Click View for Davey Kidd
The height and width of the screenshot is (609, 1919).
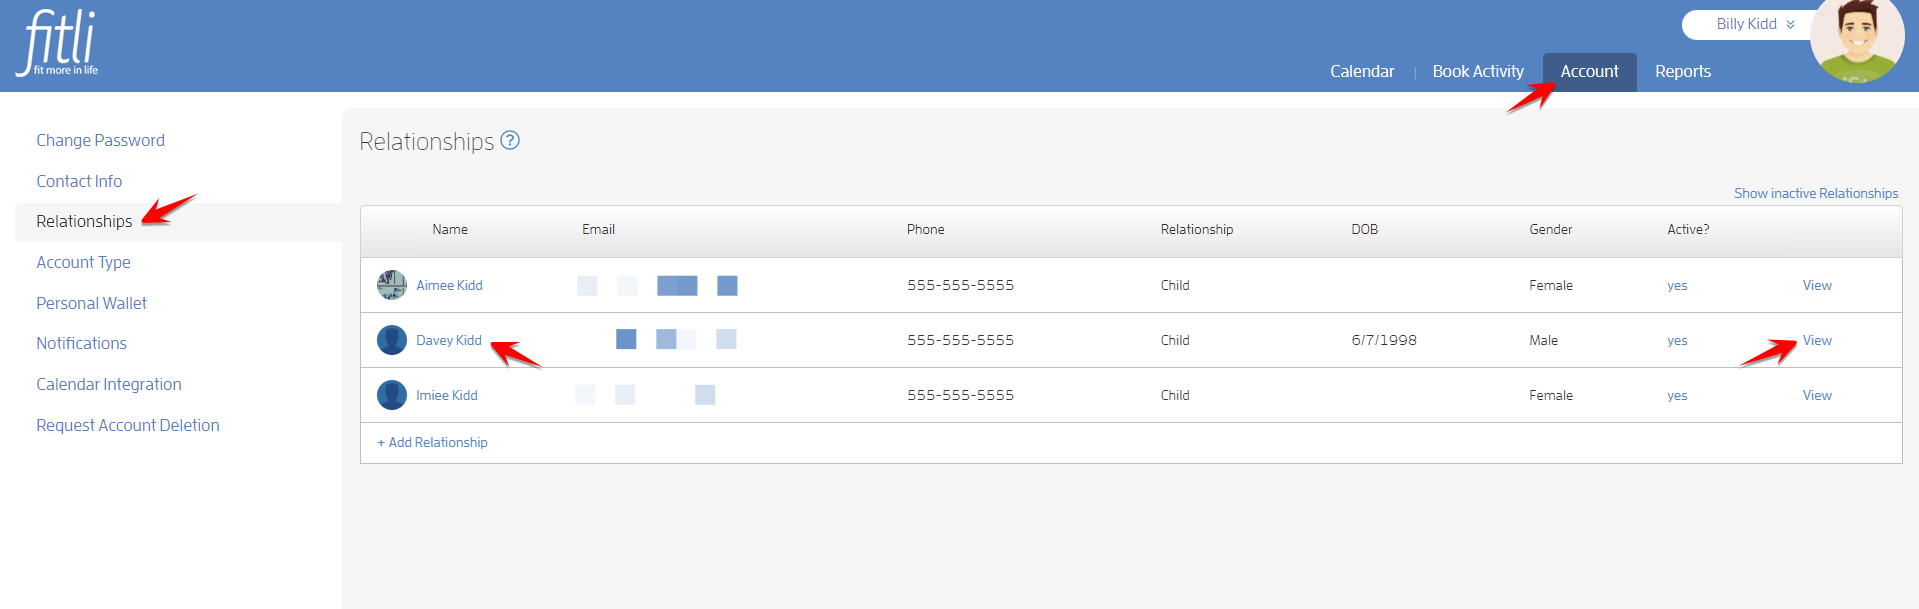[1817, 340]
